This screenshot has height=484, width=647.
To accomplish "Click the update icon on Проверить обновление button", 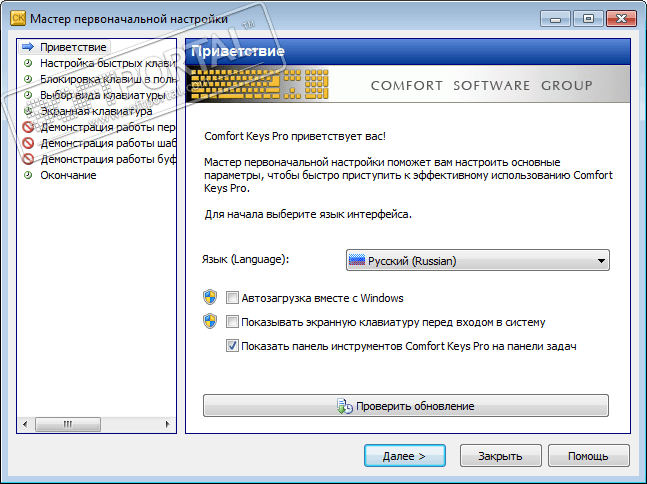I will coord(345,406).
